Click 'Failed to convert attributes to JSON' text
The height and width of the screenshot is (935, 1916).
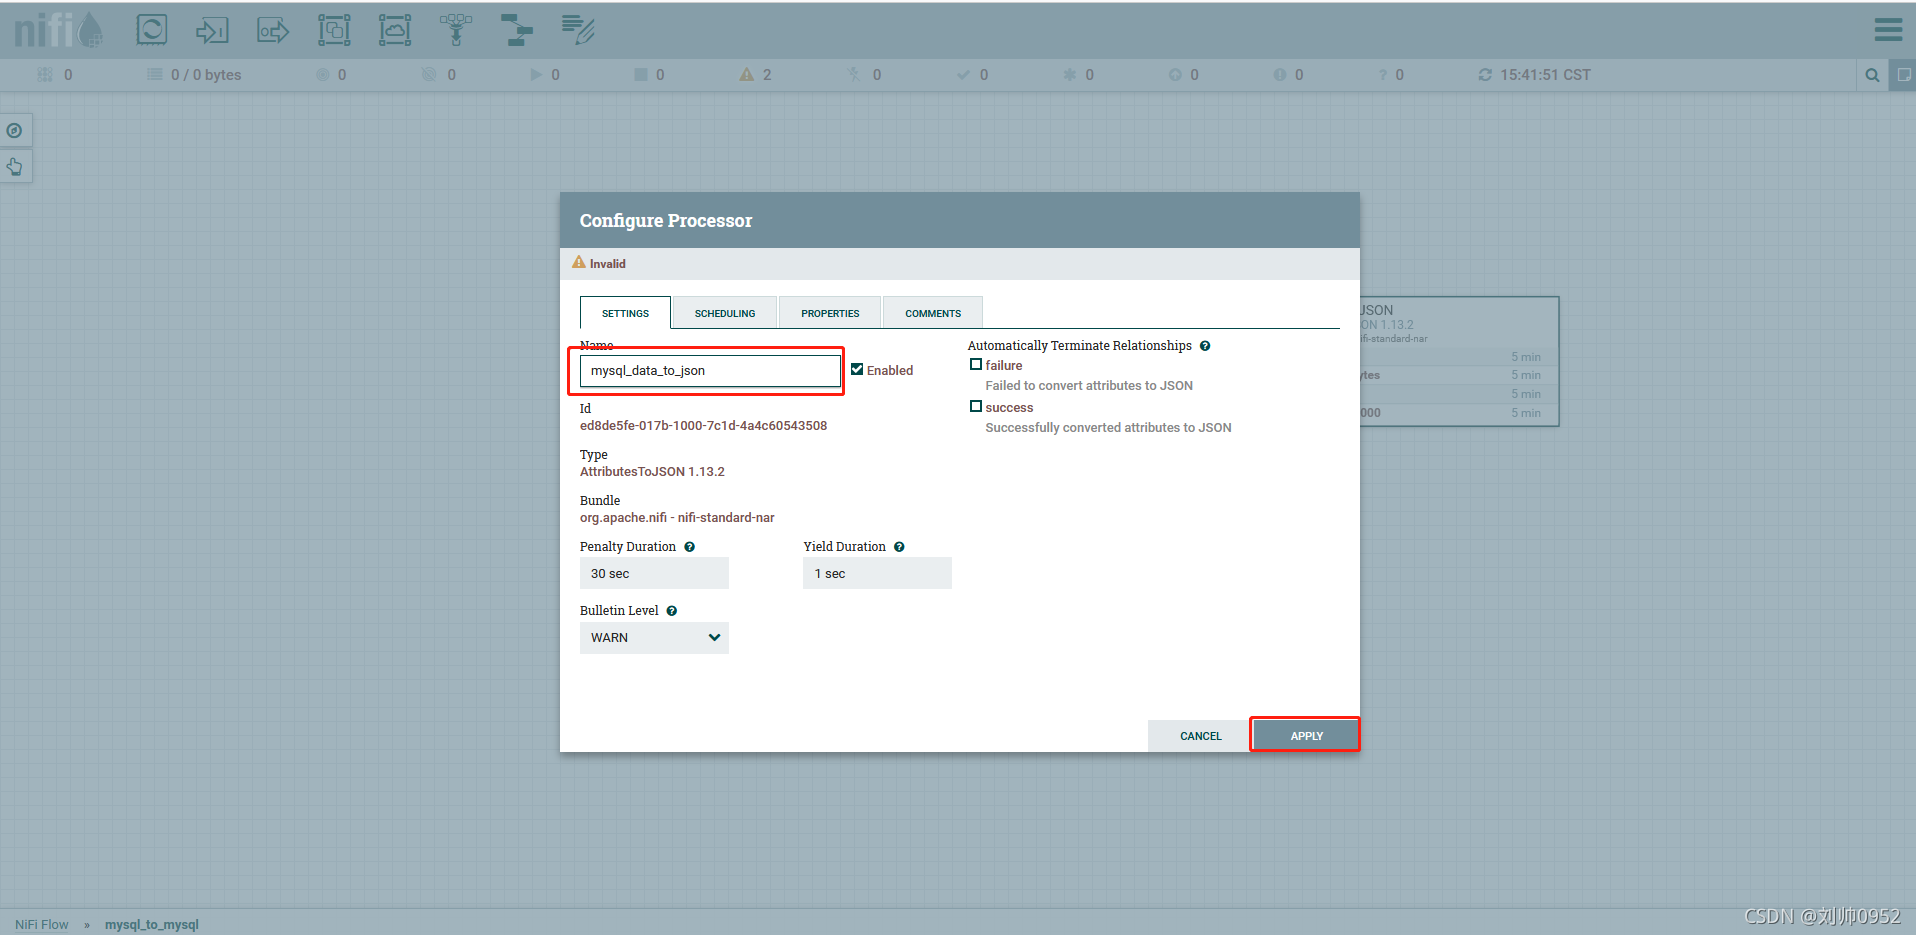point(1089,386)
